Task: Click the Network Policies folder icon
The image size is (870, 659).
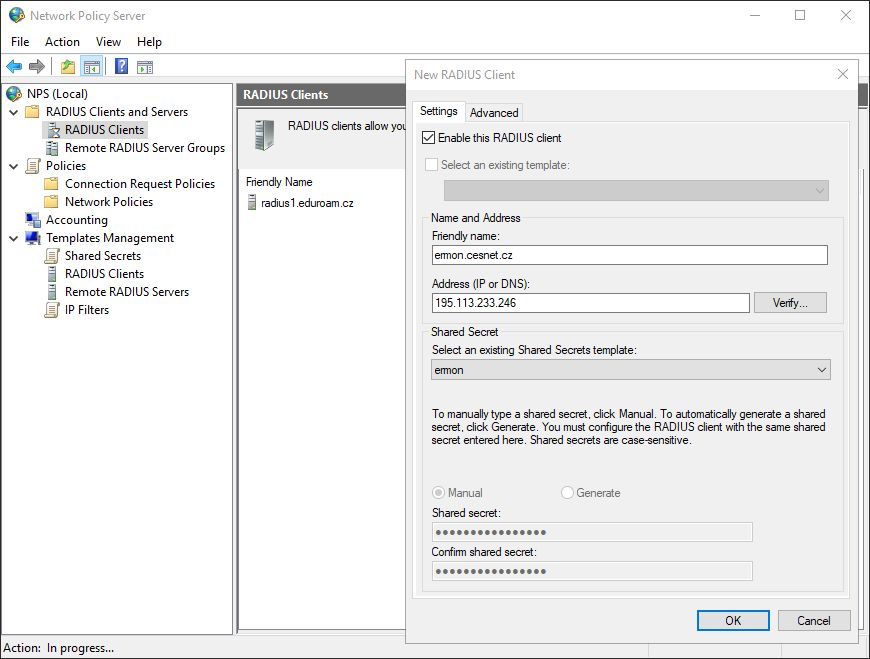Action: [52, 202]
